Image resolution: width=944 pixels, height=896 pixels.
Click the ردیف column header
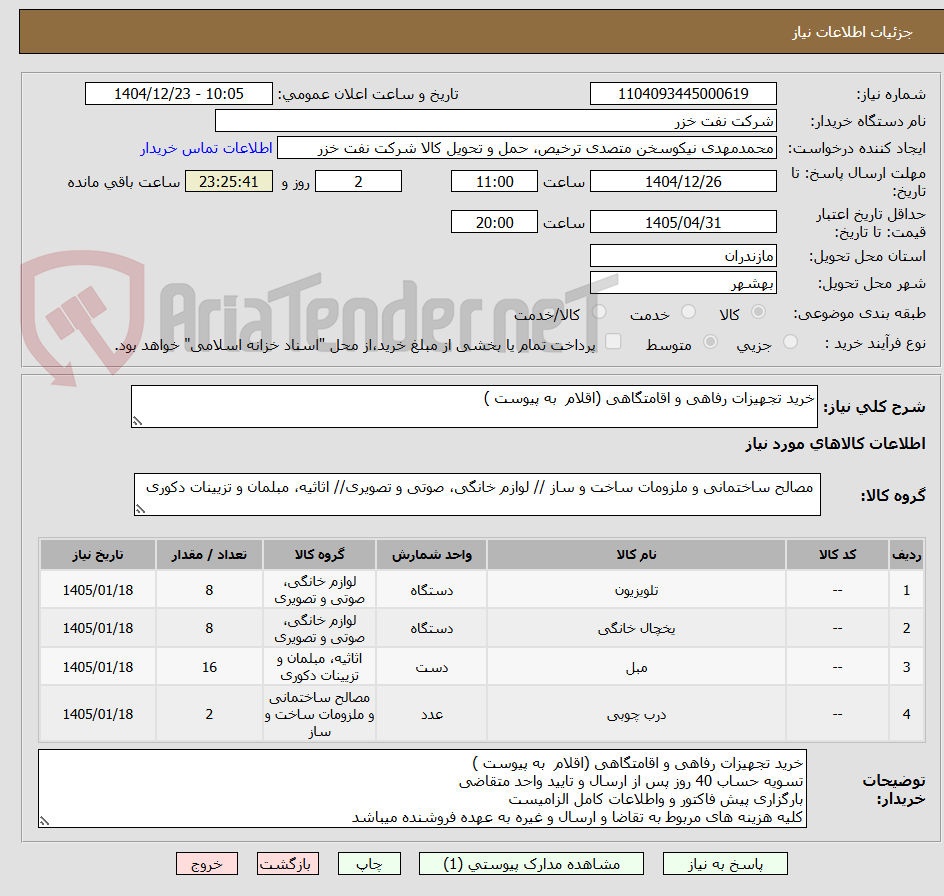click(907, 555)
